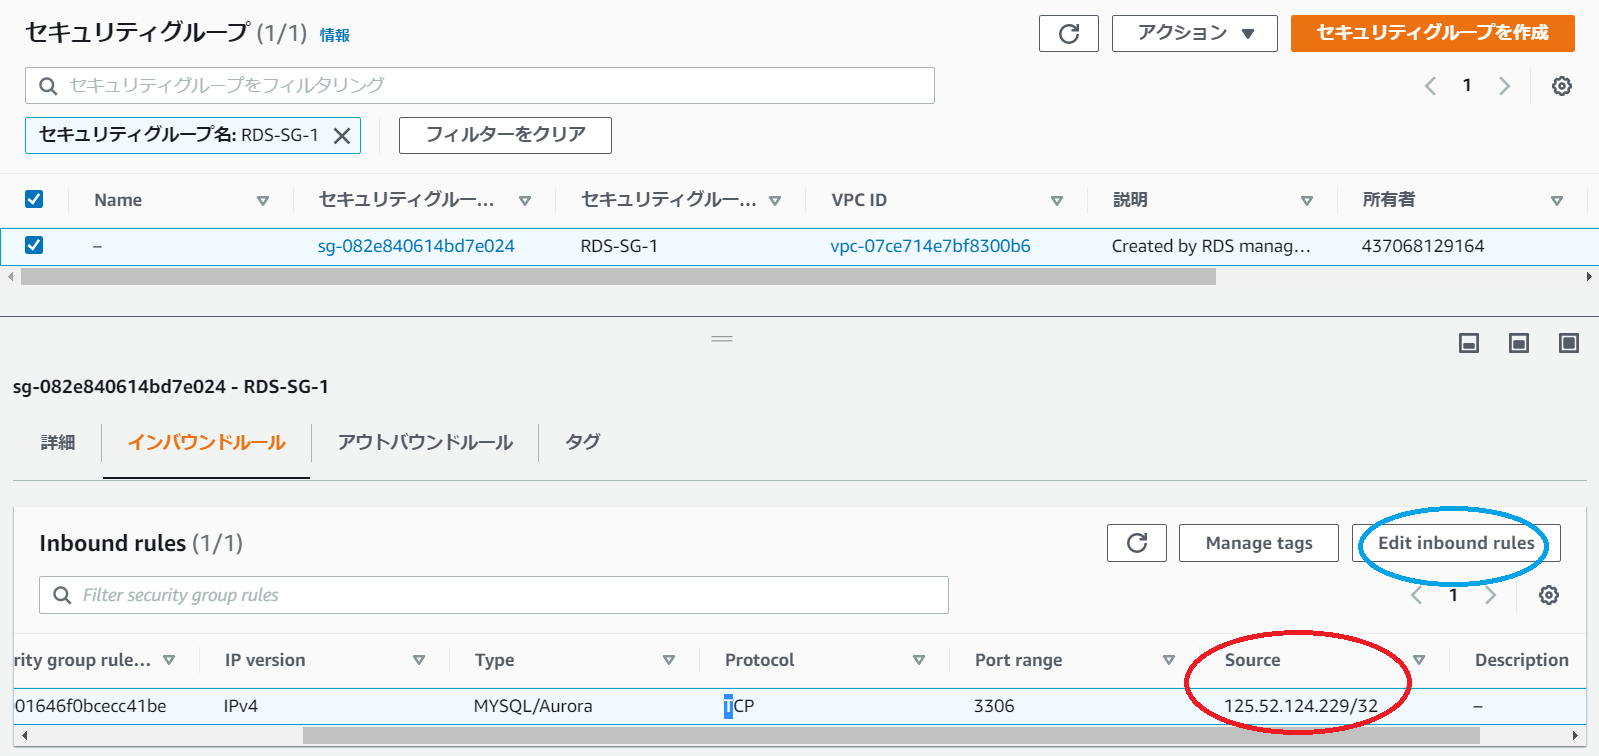Expand details panel to full height

(x=1569, y=344)
